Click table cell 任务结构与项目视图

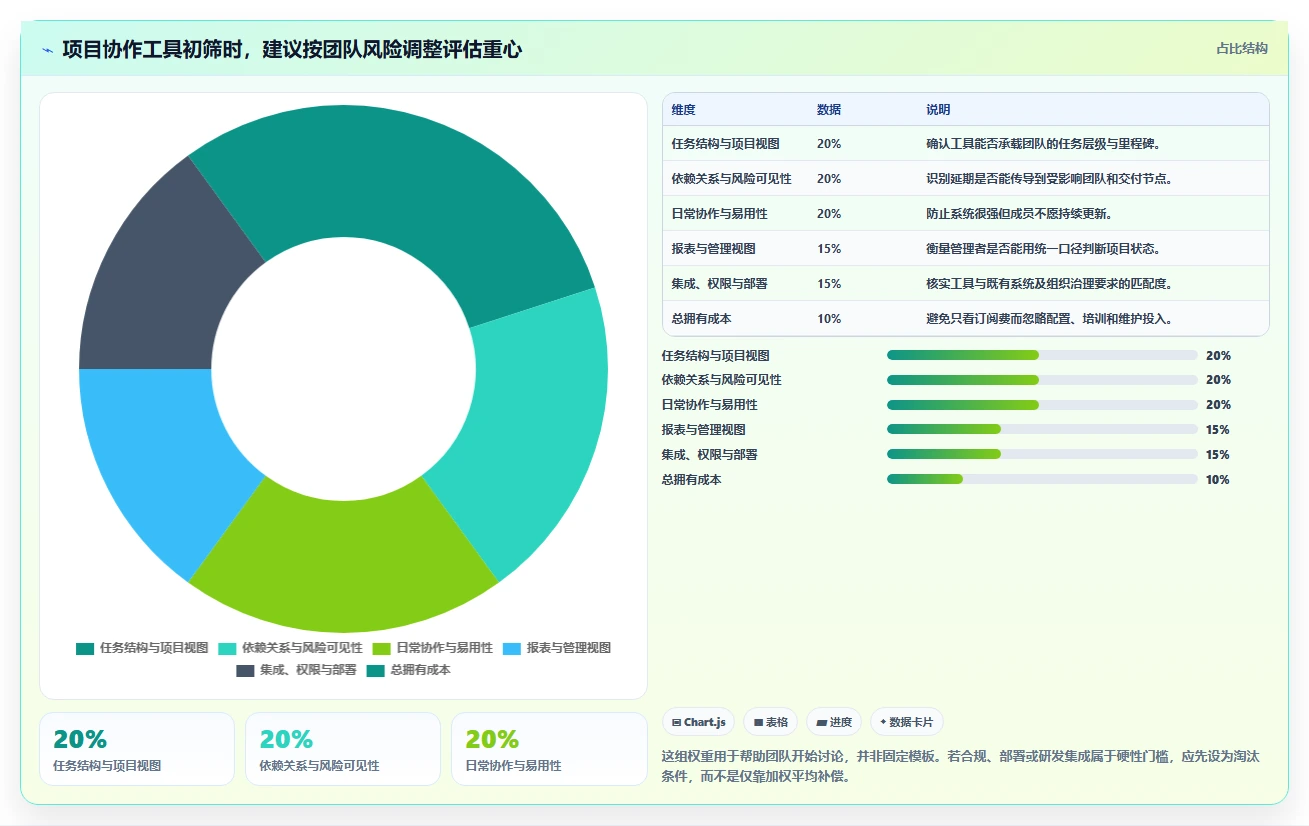[x=726, y=144]
